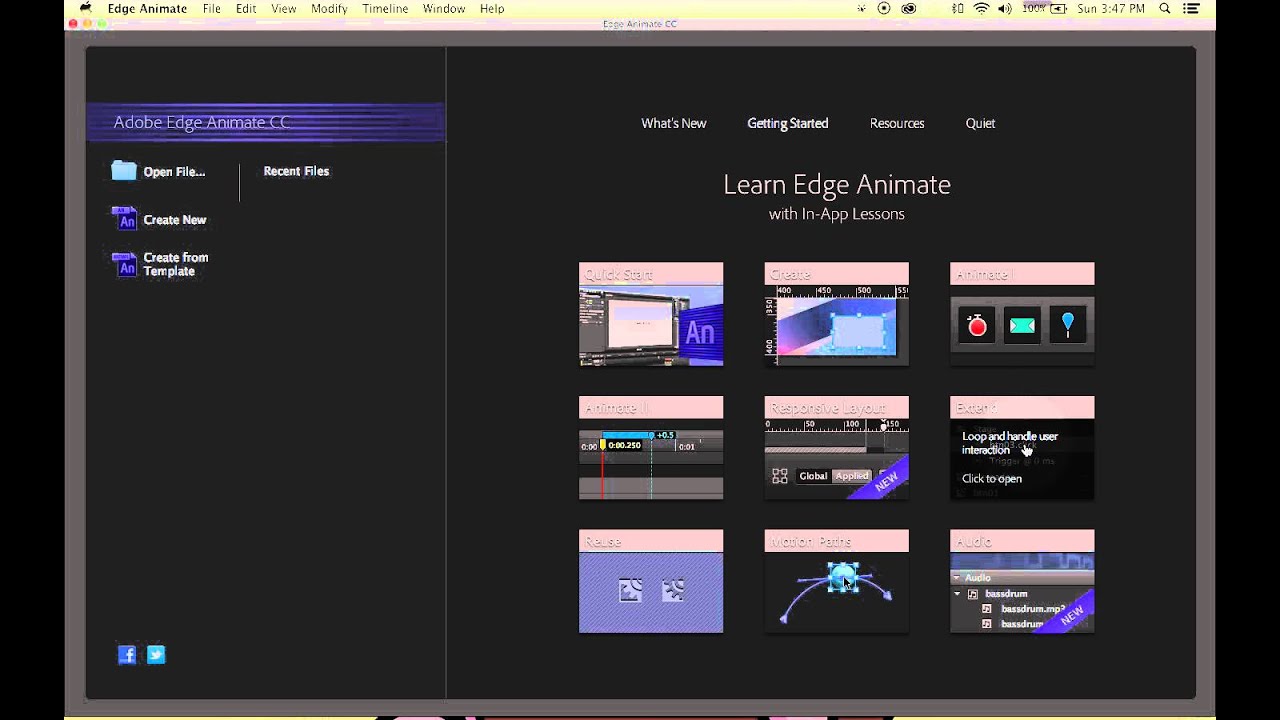Open the Modify menu

click(329, 8)
